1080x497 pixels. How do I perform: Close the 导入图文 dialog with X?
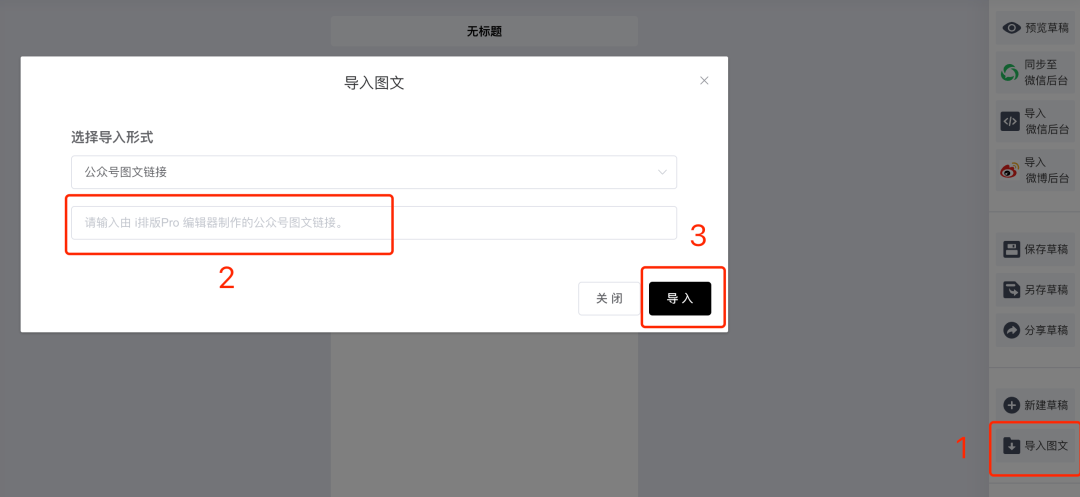tap(704, 81)
